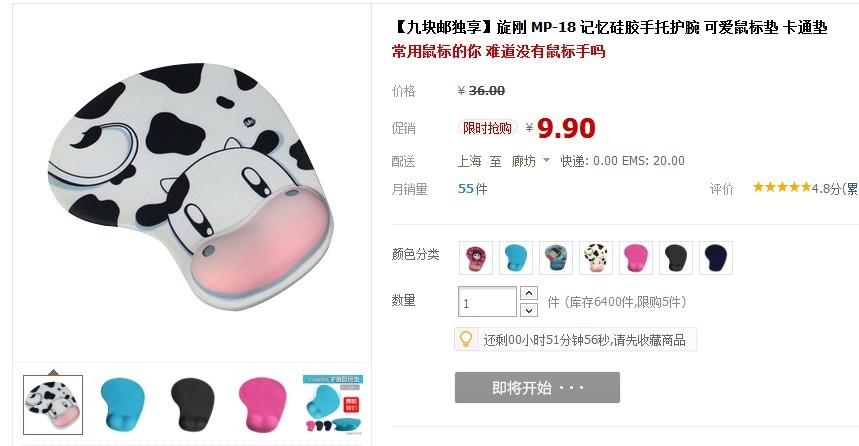Screen dimensions: 859x446
Task: Choose the dark navy color swatch
Action: coord(716,258)
